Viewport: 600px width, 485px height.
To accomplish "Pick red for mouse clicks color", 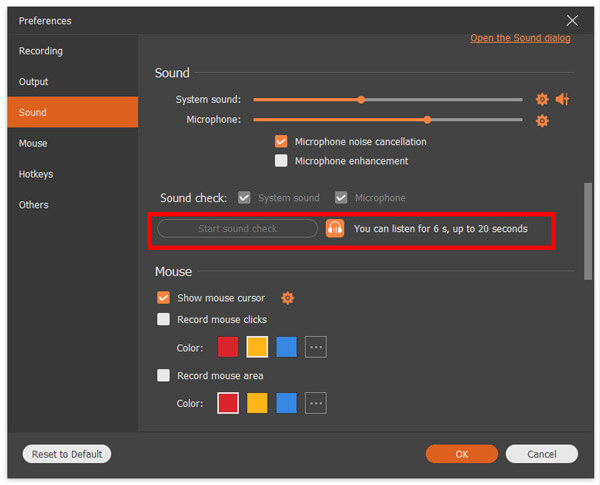I will 228,347.
